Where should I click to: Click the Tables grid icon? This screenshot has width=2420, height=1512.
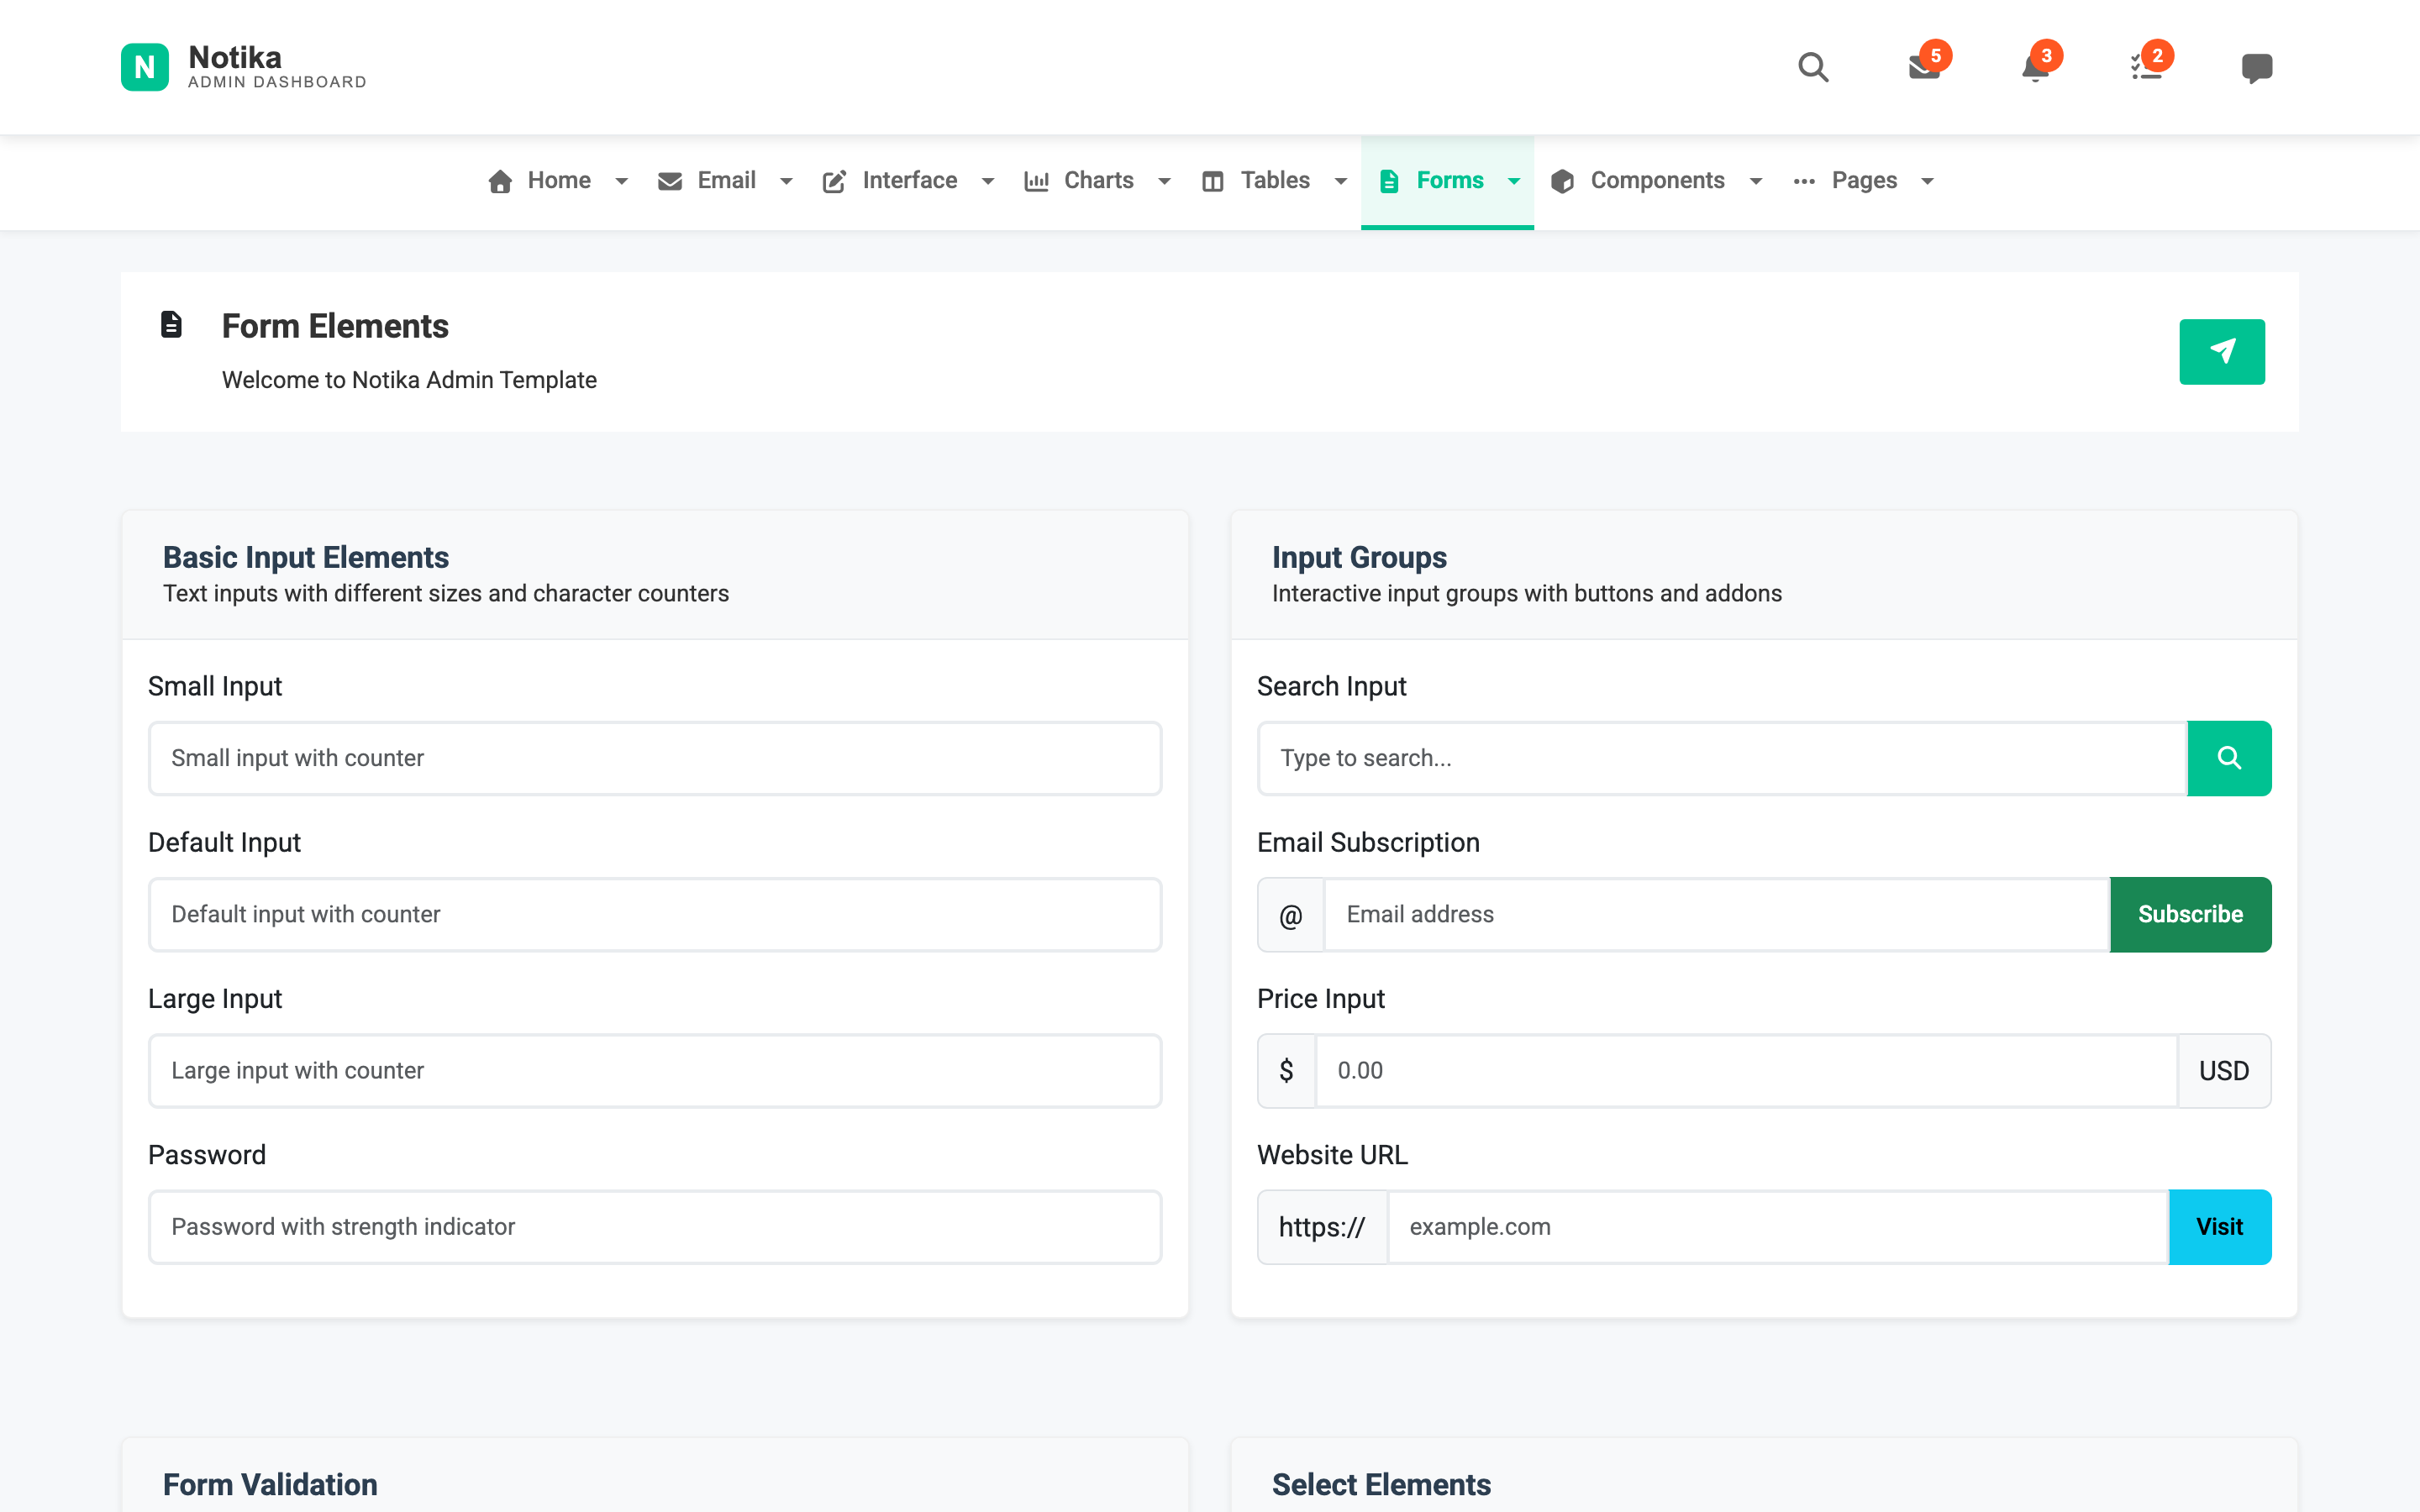pyautogui.click(x=1213, y=181)
